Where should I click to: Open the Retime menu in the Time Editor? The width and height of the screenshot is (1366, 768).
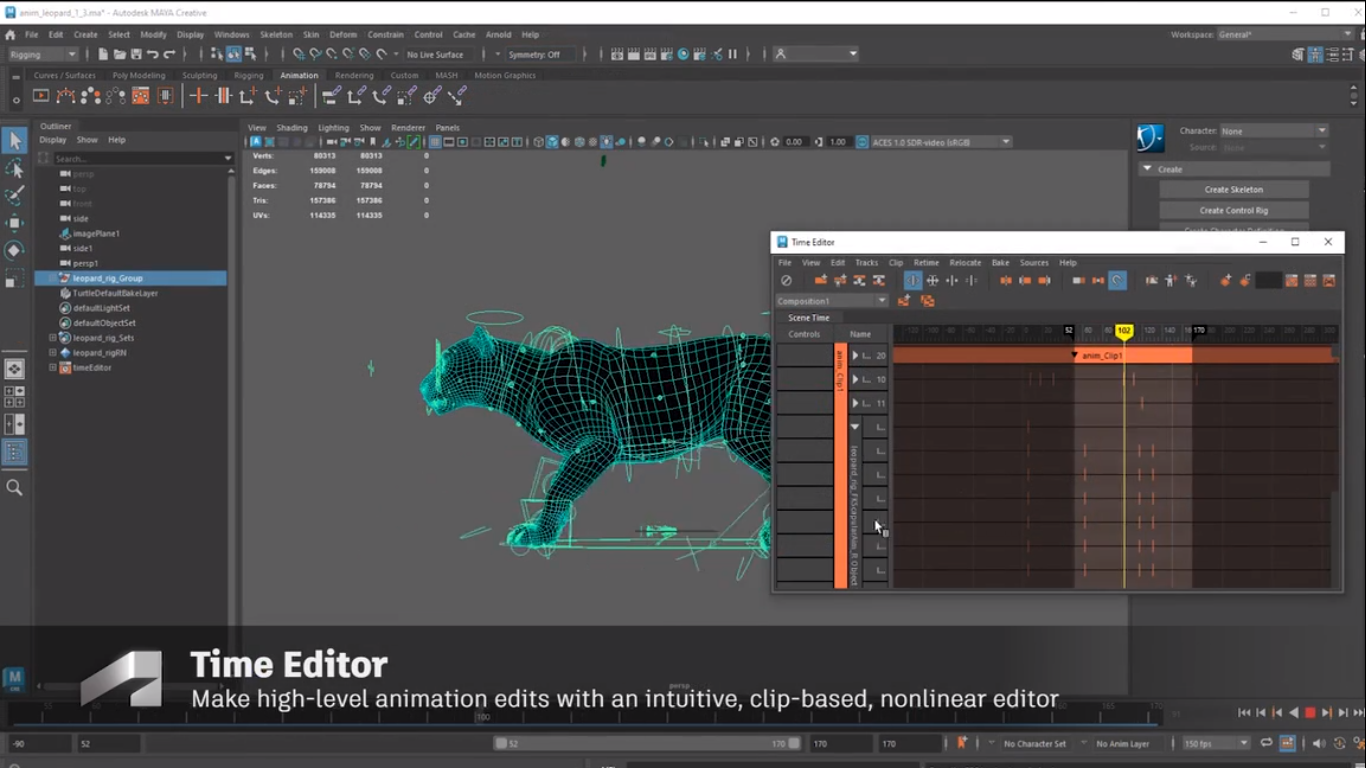(926, 263)
